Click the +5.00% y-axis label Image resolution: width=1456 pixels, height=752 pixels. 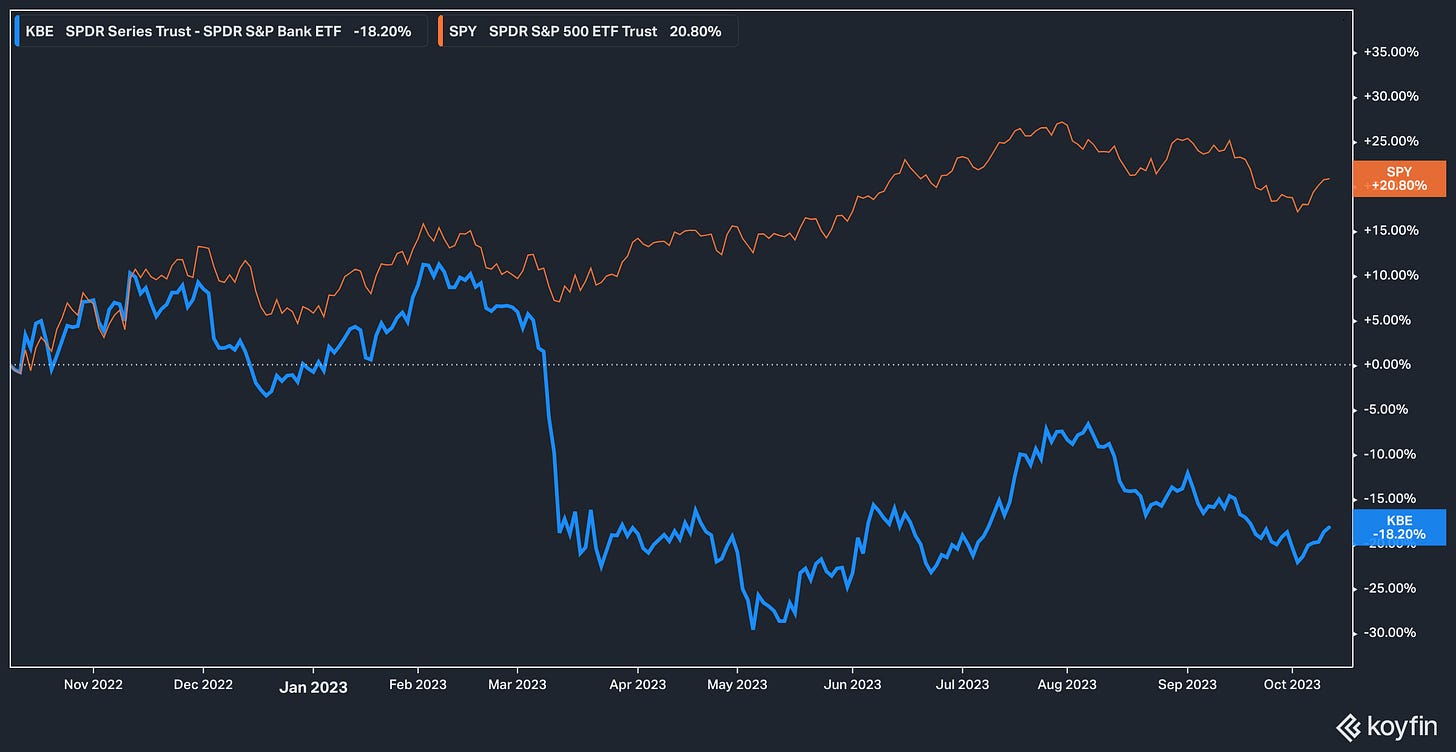(x=1388, y=320)
